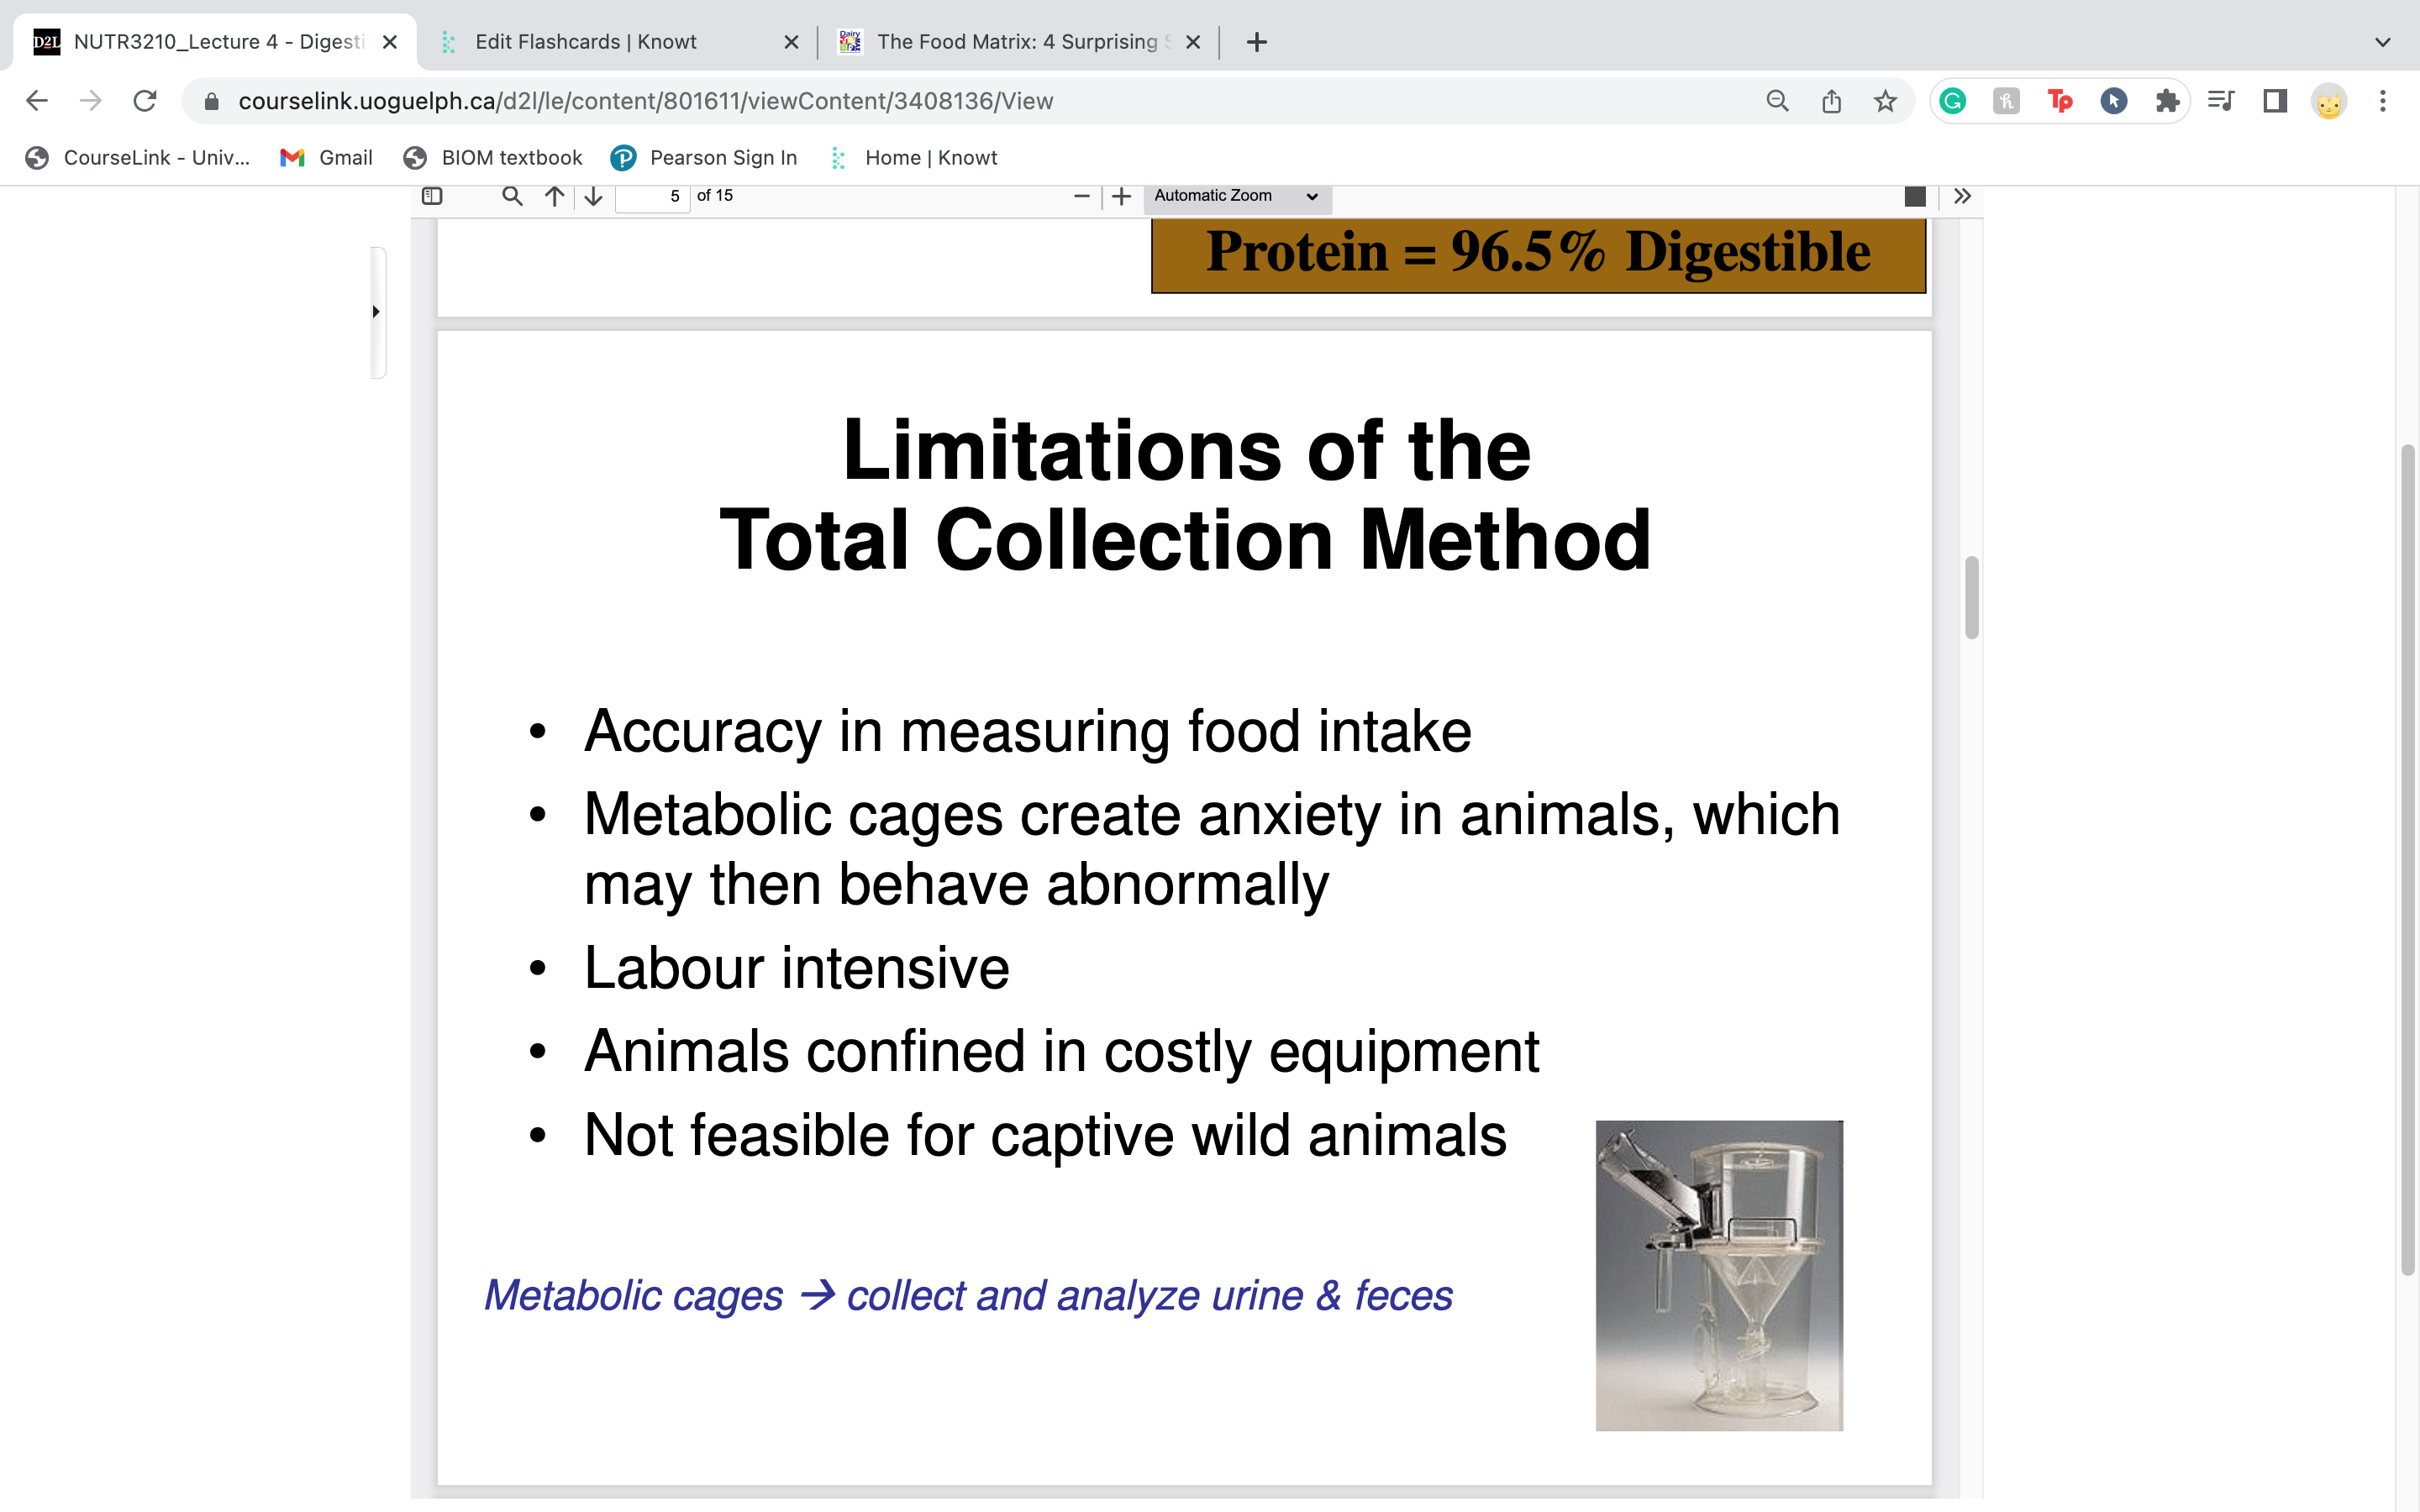
Task: Expand more PDF tools with the chevron
Action: (x=1961, y=196)
